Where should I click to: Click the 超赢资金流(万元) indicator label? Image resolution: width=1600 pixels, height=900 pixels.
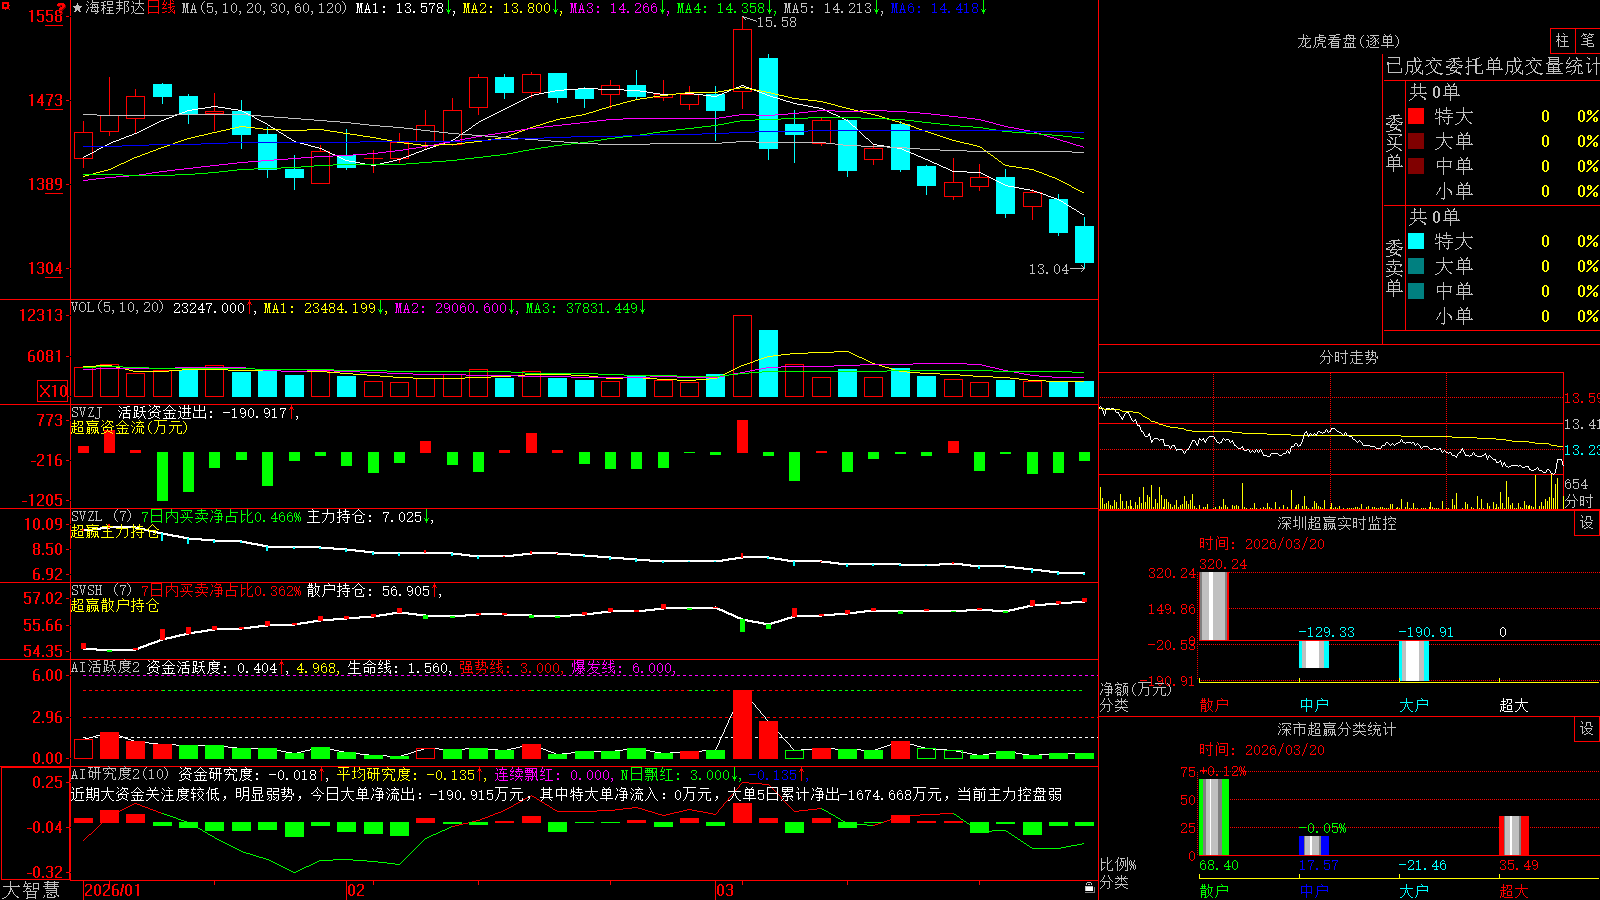coord(129,427)
